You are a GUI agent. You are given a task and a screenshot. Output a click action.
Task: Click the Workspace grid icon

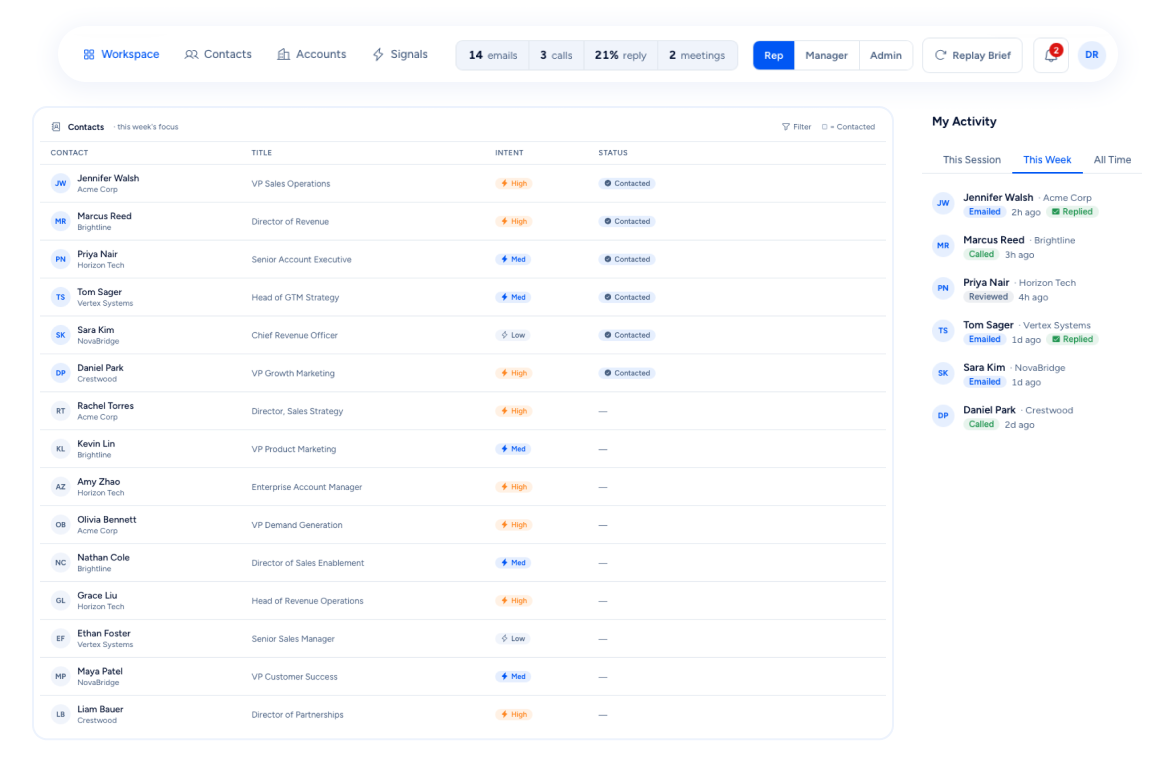pos(88,55)
